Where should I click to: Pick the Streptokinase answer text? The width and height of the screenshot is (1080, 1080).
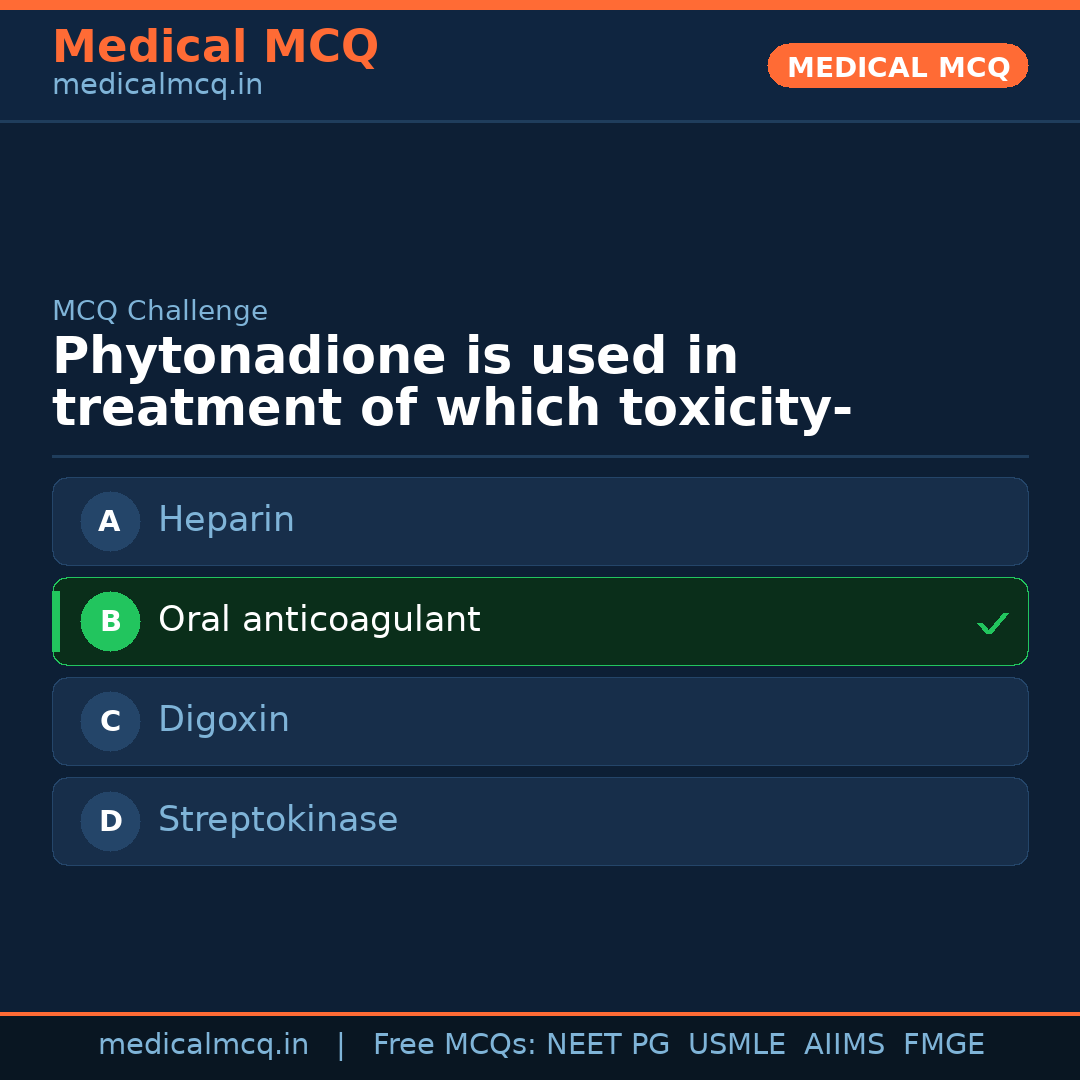278,820
